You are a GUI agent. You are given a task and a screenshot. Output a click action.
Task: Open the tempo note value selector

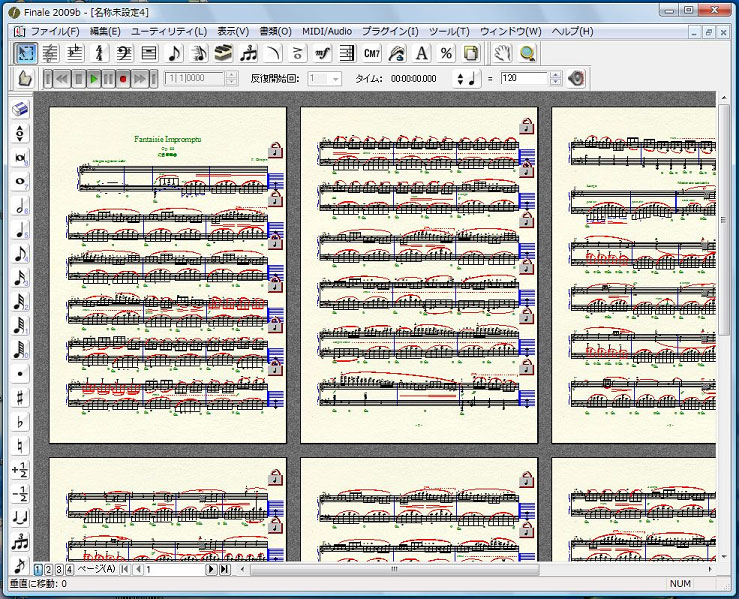[467, 78]
